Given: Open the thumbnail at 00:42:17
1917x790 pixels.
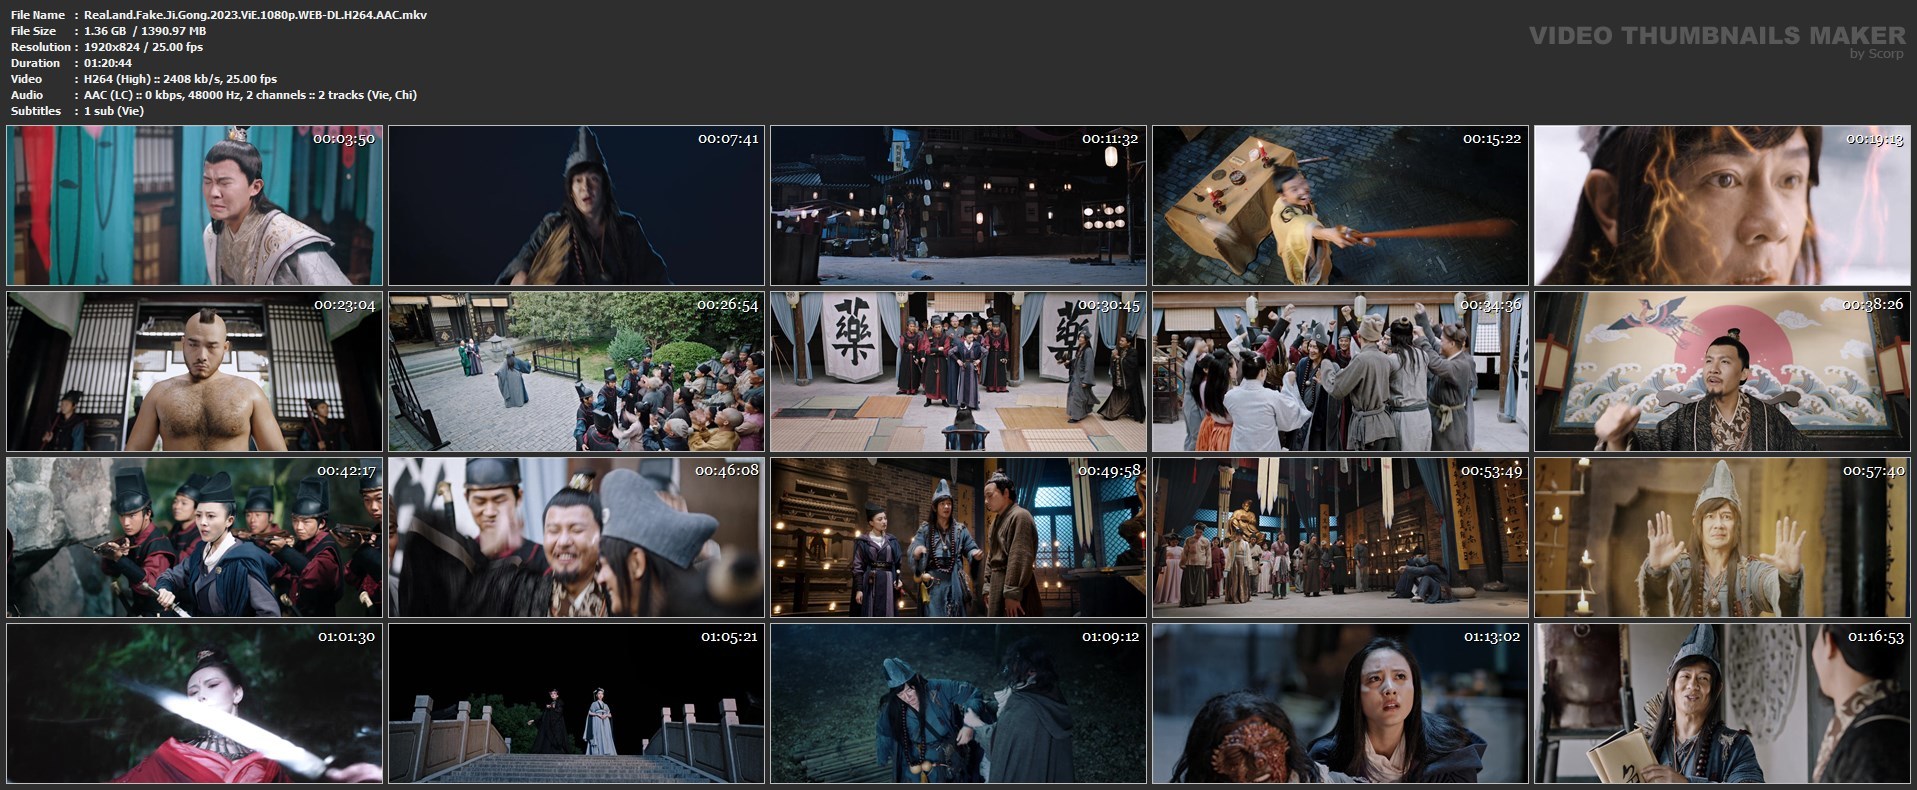Looking at the screenshot, I should (x=194, y=537).
